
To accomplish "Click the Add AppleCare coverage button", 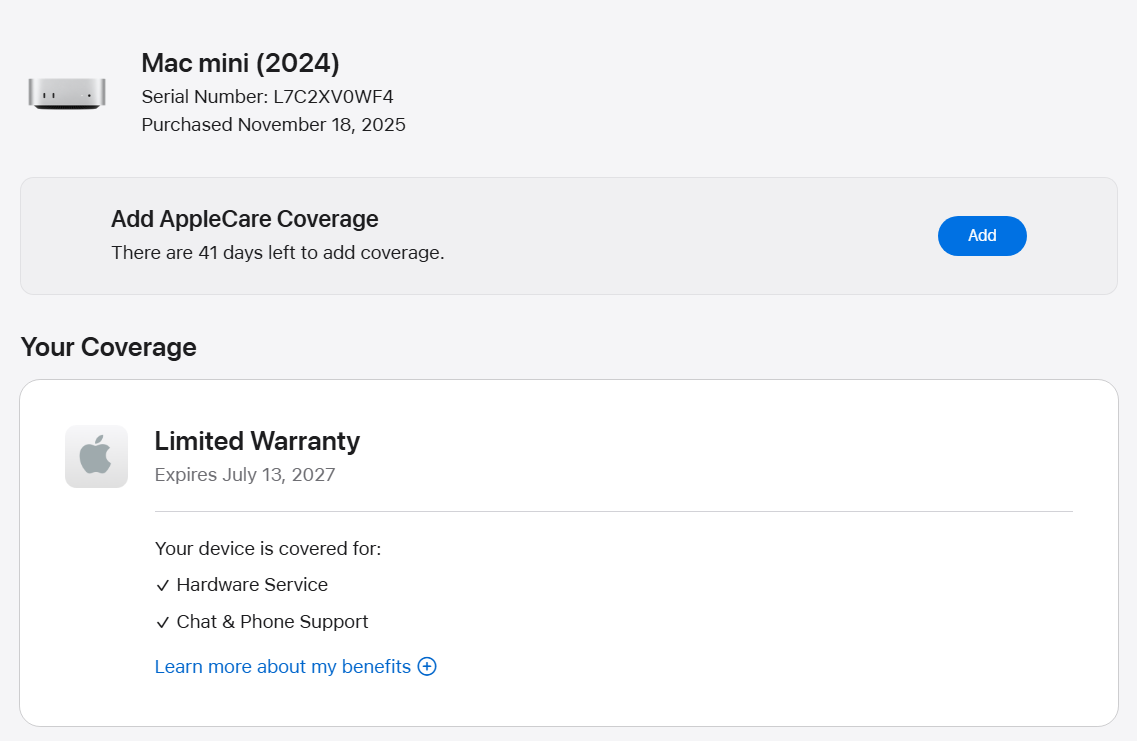I will (982, 236).
